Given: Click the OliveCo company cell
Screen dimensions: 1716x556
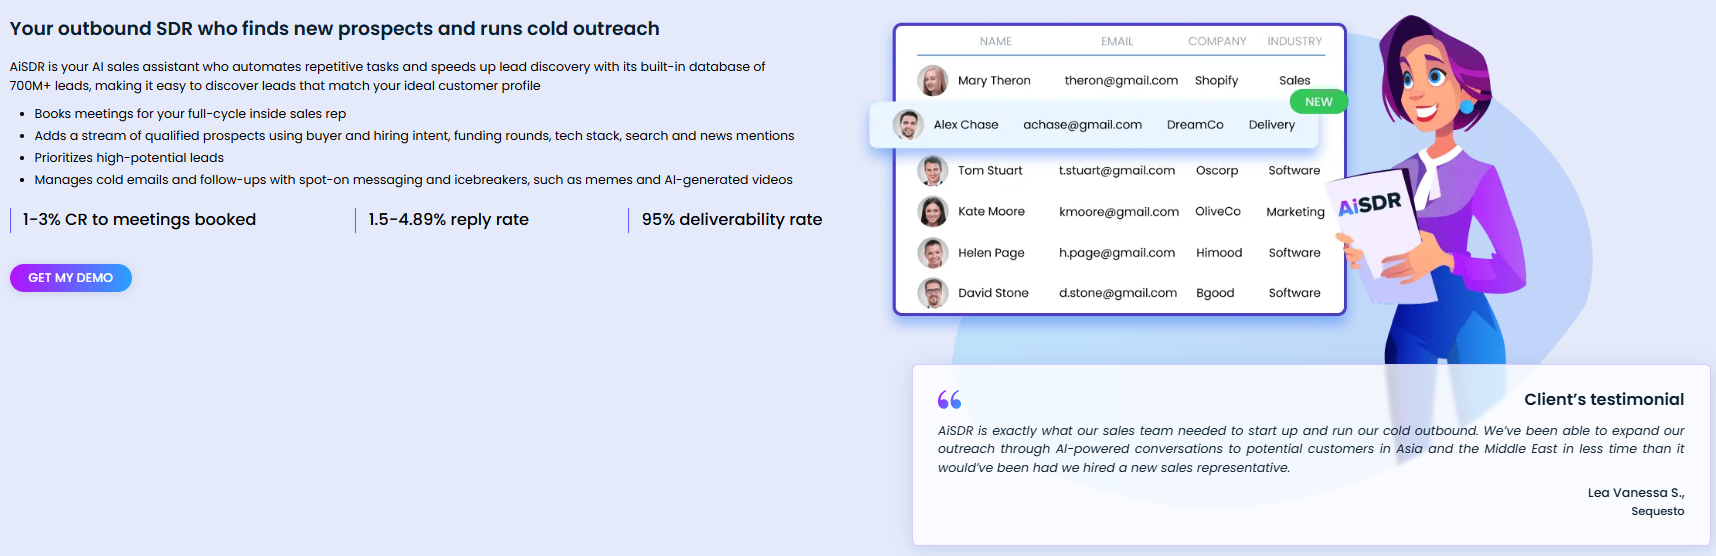Looking at the screenshot, I should (x=1218, y=212).
